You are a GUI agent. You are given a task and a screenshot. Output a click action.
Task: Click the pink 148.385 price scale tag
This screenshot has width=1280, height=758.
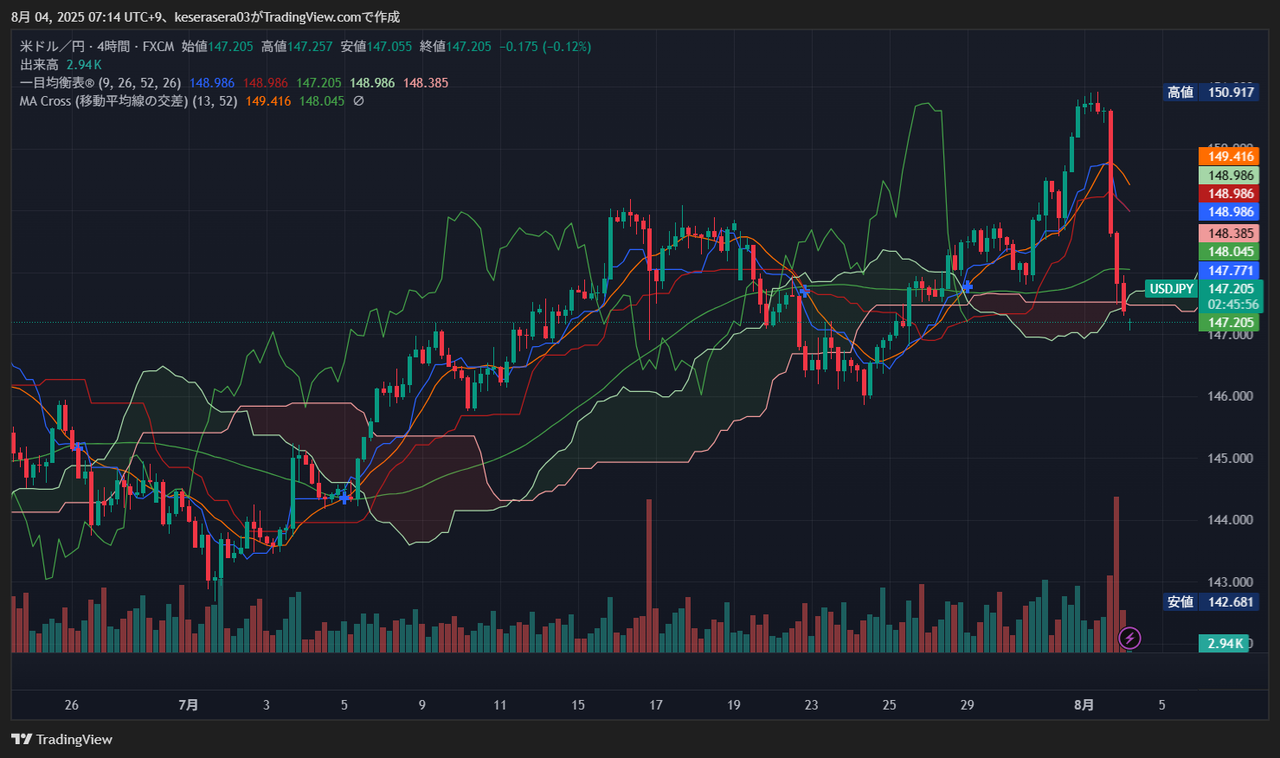(x=1227, y=233)
